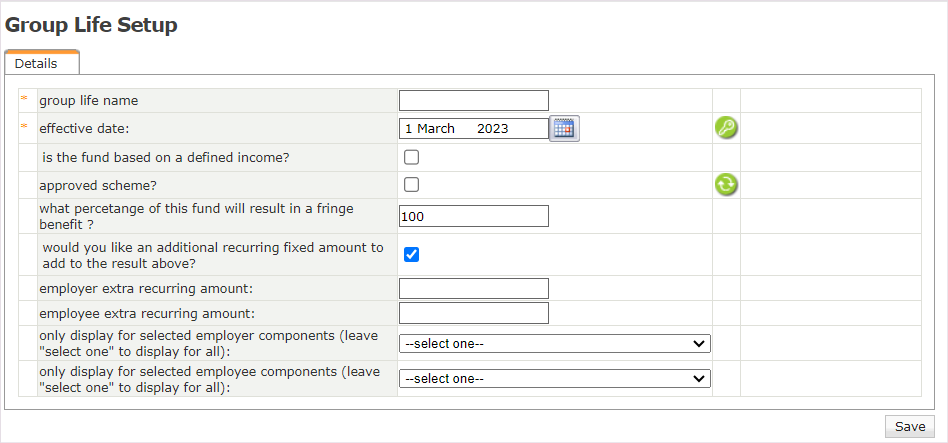
Task: Click the asterisk beside group life name
Action: (24, 100)
